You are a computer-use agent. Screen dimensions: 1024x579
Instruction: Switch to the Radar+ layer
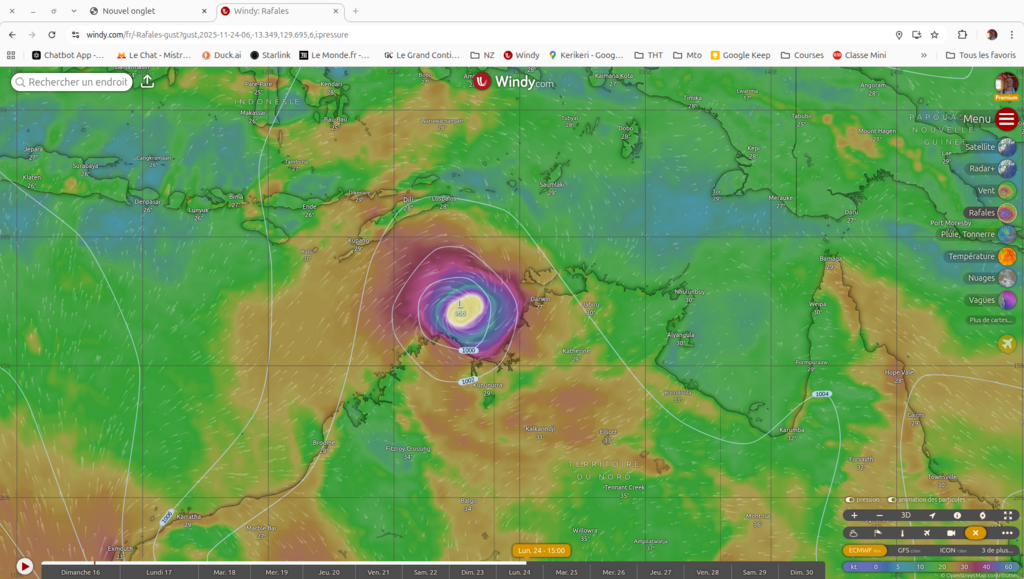tap(1006, 169)
